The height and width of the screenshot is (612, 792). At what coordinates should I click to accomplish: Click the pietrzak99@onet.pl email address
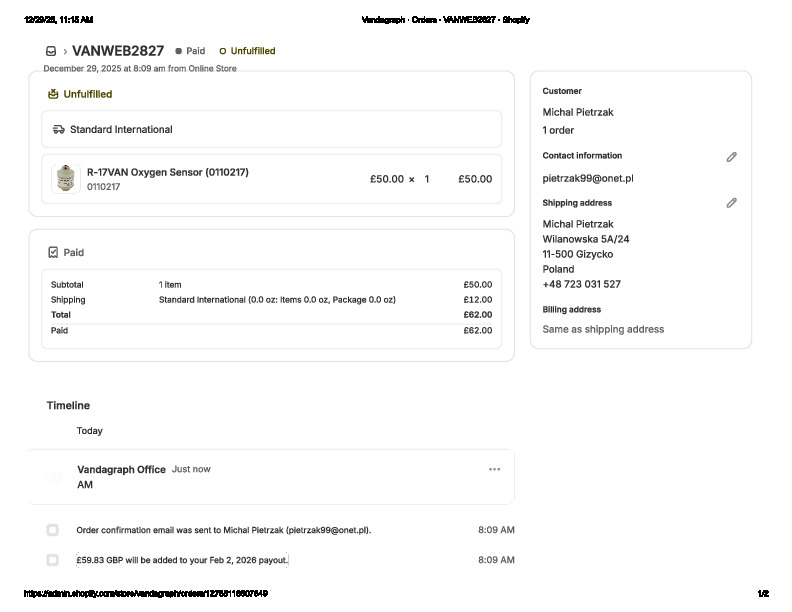click(x=588, y=179)
